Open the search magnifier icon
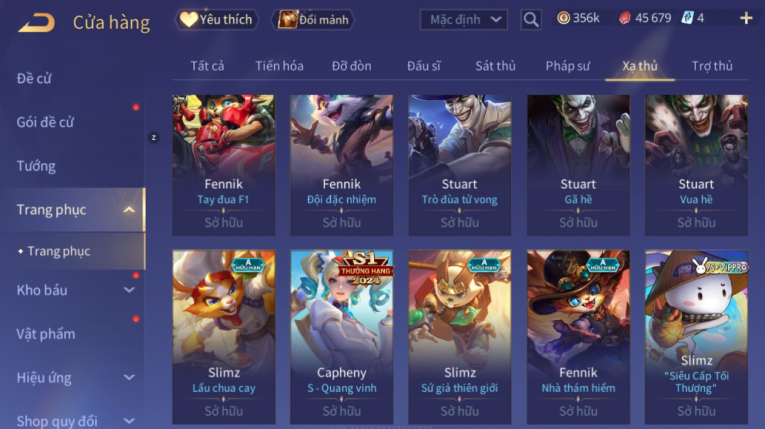The height and width of the screenshot is (429, 765). click(531, 20)
